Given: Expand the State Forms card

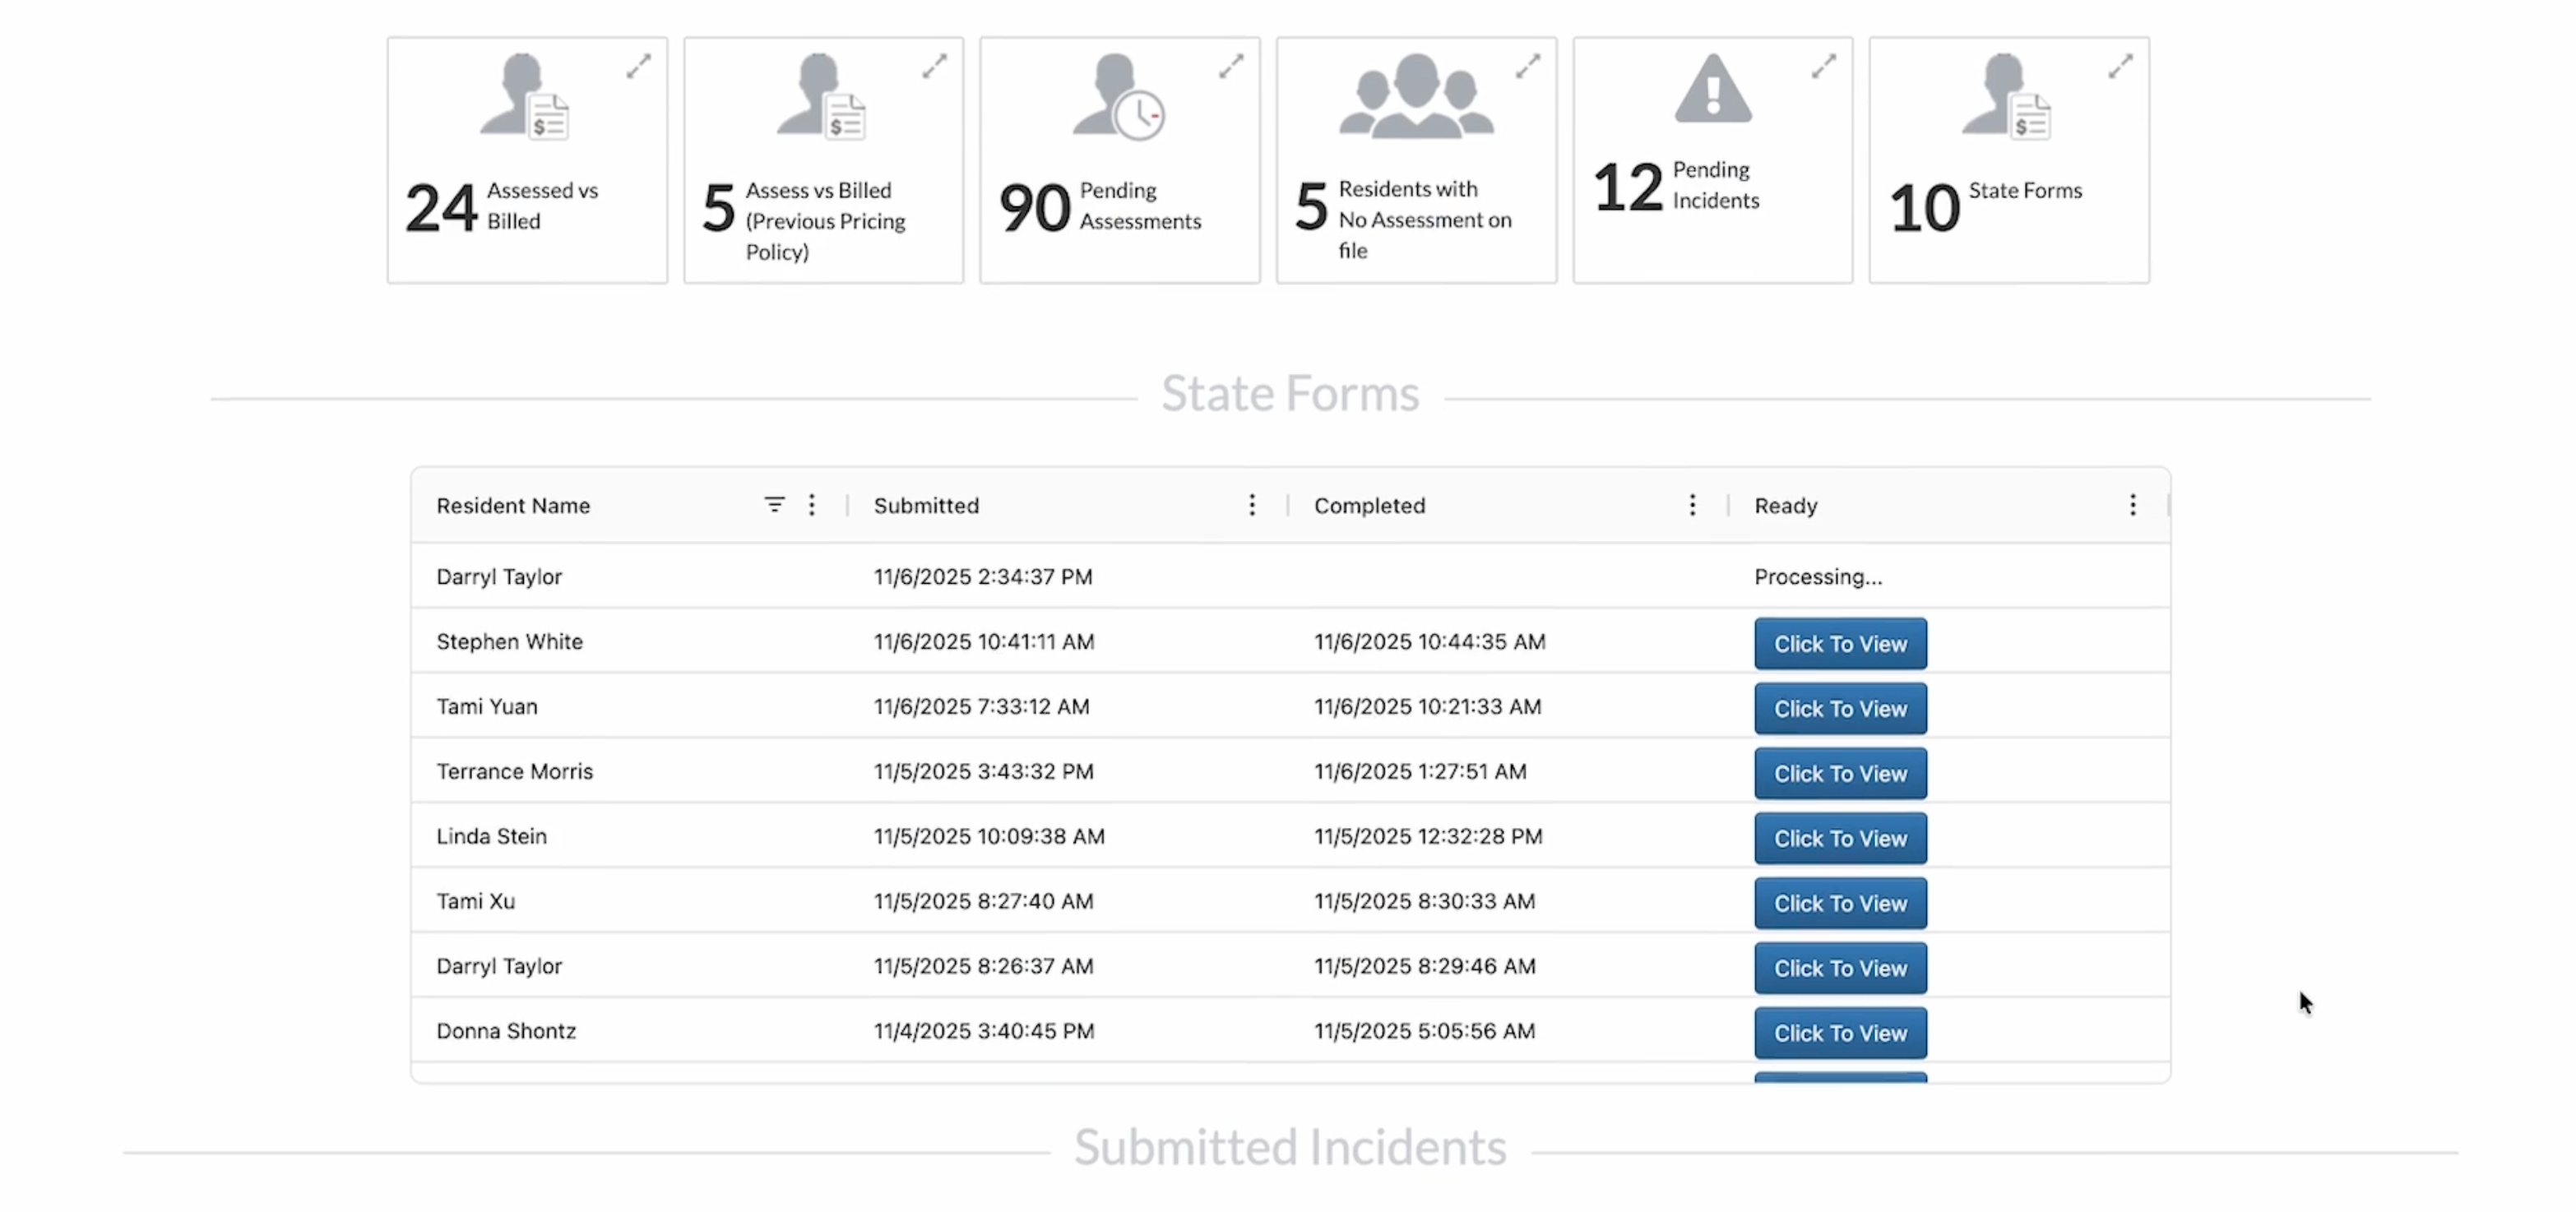Looking at the screenshot, I should coord(2120,66).
